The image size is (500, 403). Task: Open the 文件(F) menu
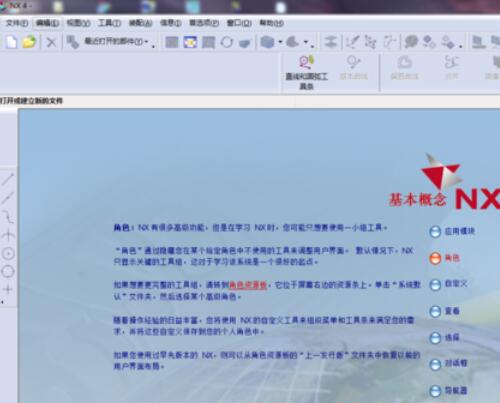click(17, 23)
